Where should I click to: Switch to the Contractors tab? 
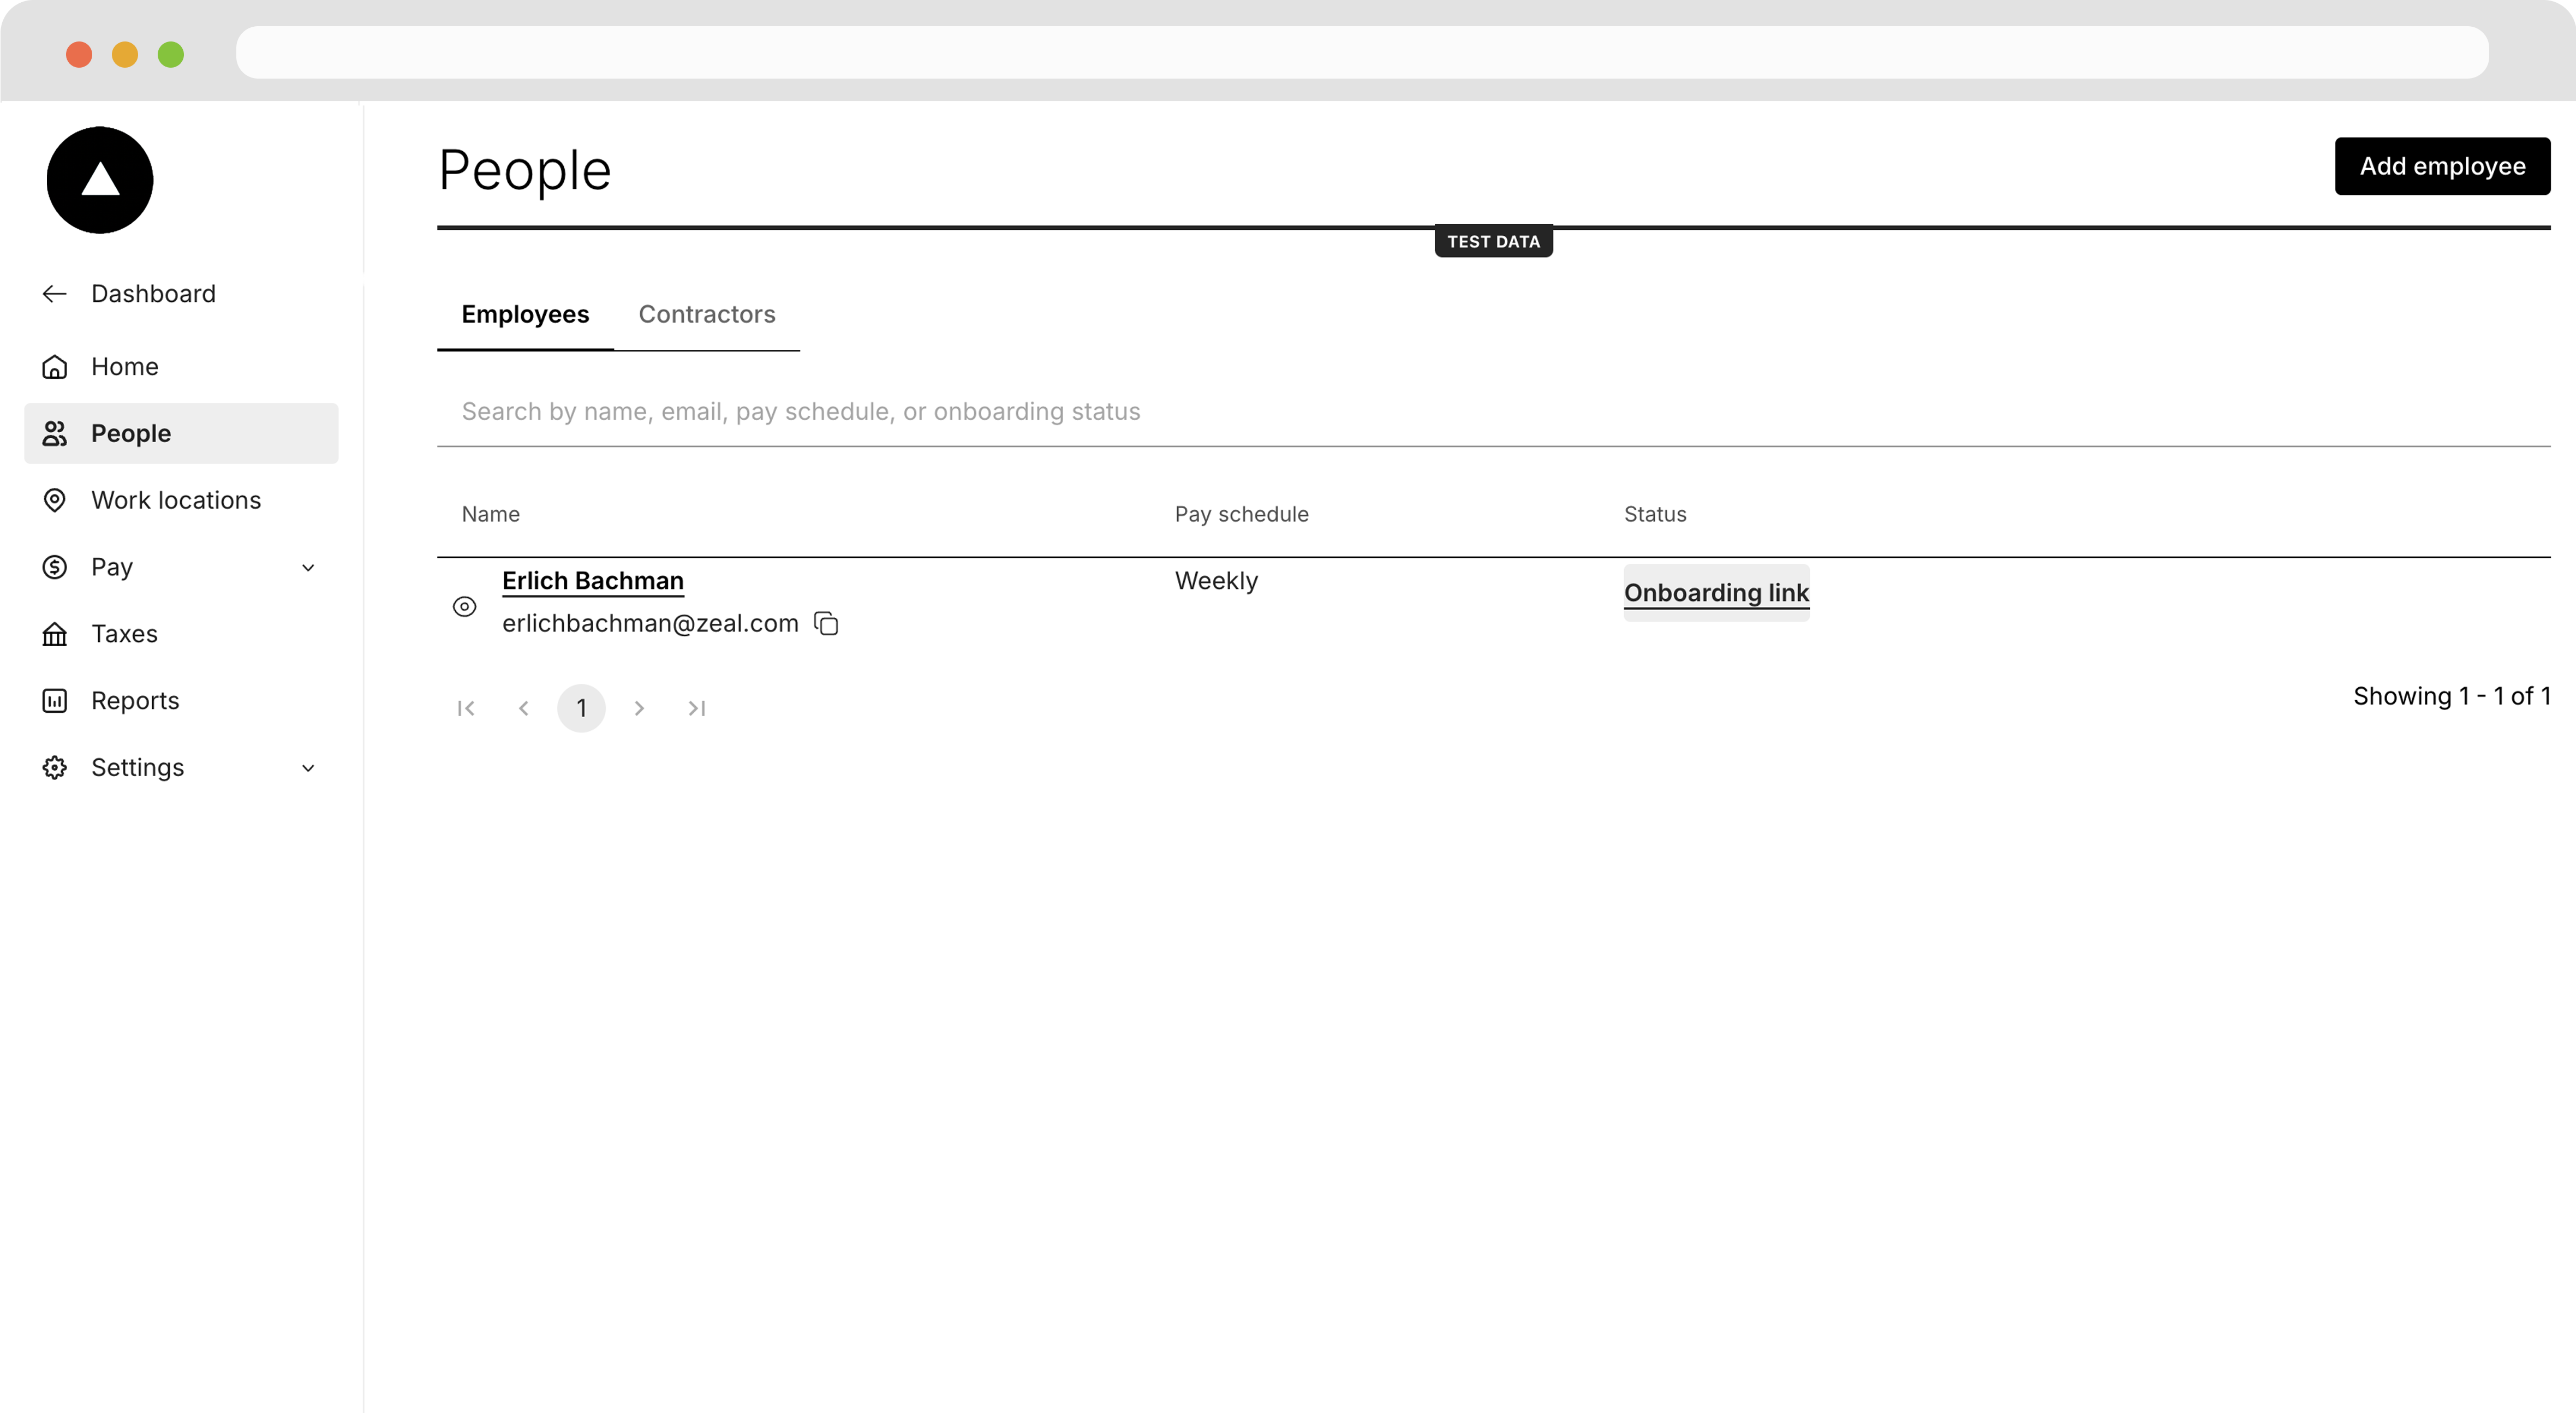tap(706, 313)
